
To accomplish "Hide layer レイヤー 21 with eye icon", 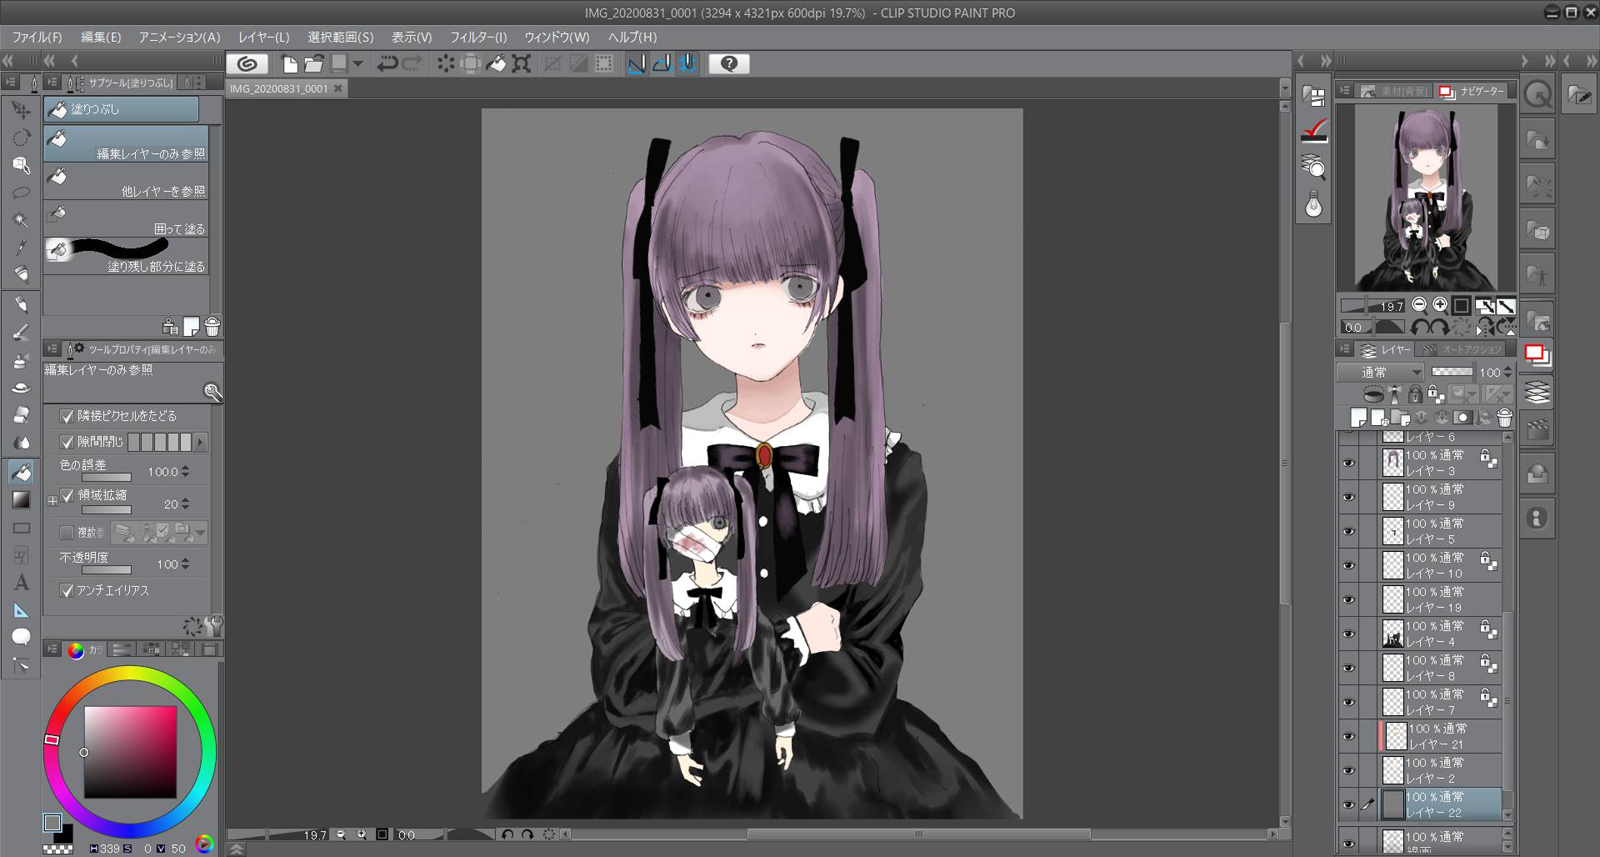I will pyautogui.click(x=1349, y=737).
